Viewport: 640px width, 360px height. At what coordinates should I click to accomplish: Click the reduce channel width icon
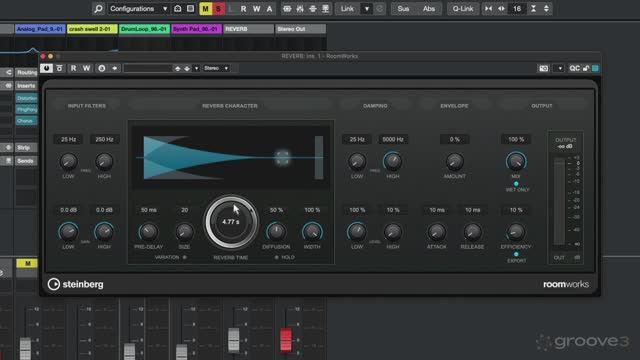488,9
